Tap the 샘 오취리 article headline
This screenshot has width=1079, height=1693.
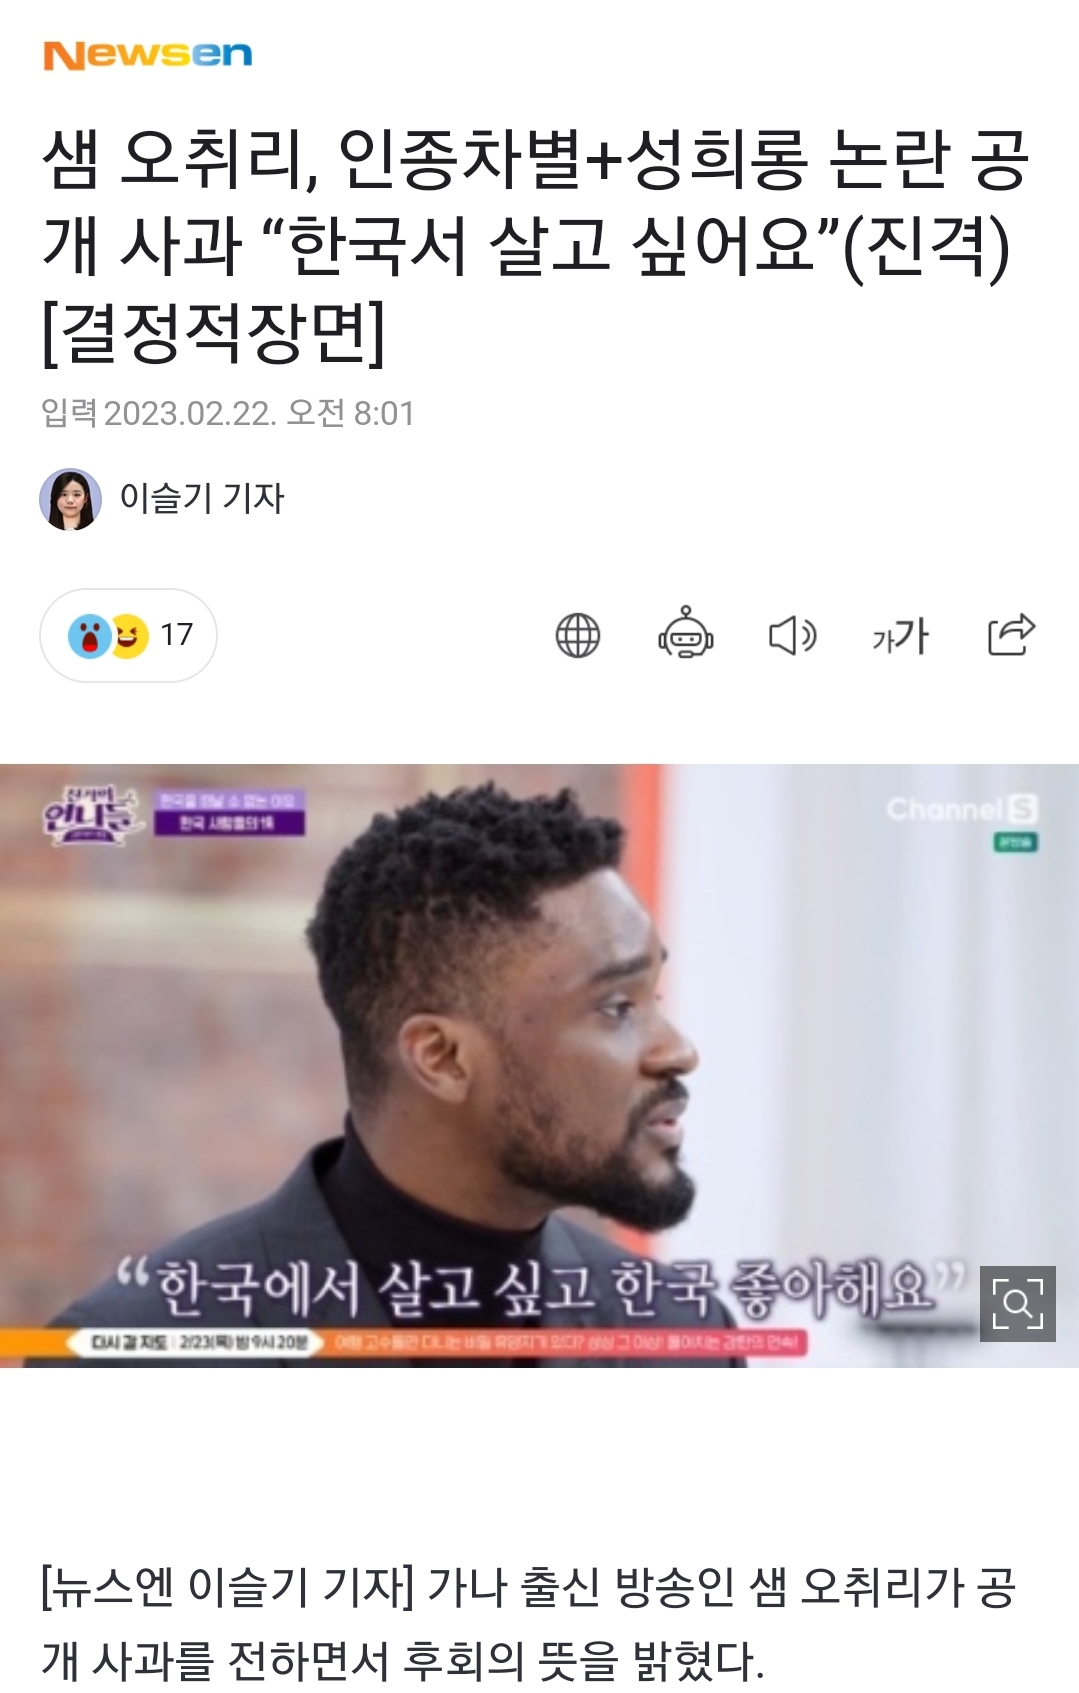[x=534, y=246]
